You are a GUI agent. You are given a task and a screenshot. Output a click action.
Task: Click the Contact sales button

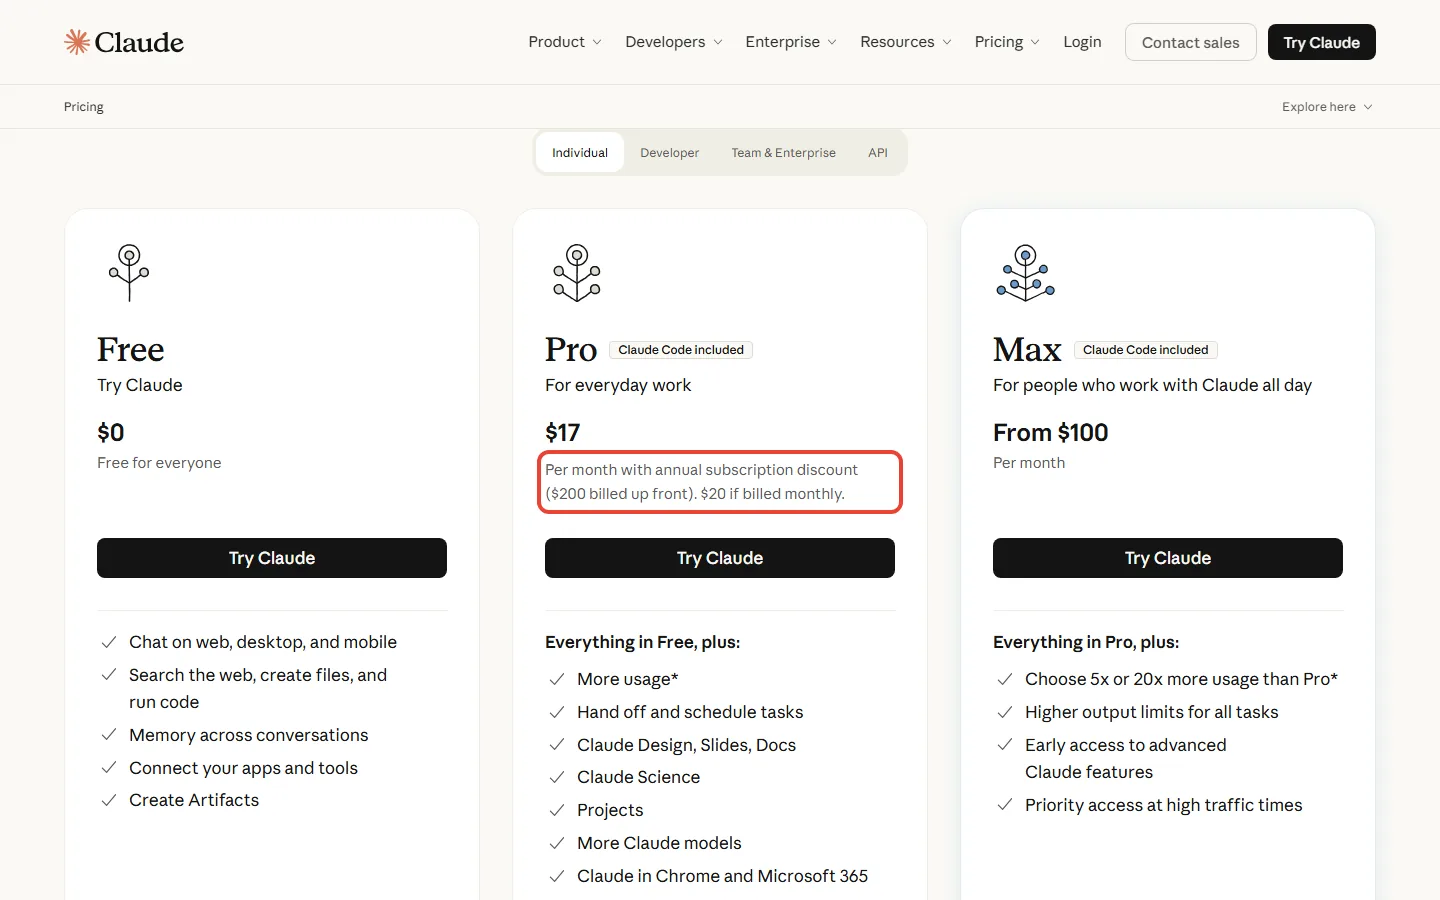pos(1190,42)
